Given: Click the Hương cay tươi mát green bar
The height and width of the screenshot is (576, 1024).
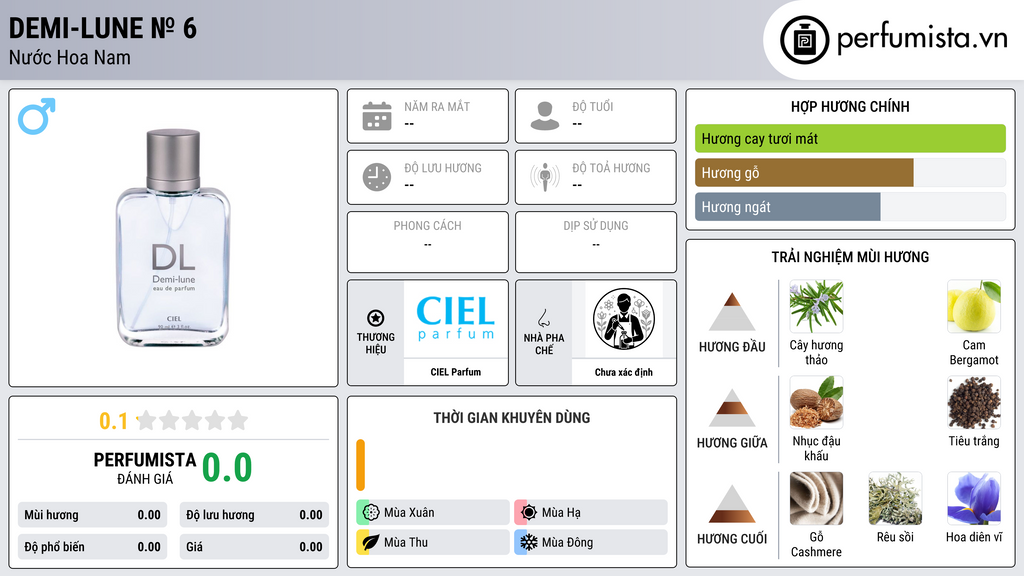Looking at the screenshot, I should tap(850, 138).
